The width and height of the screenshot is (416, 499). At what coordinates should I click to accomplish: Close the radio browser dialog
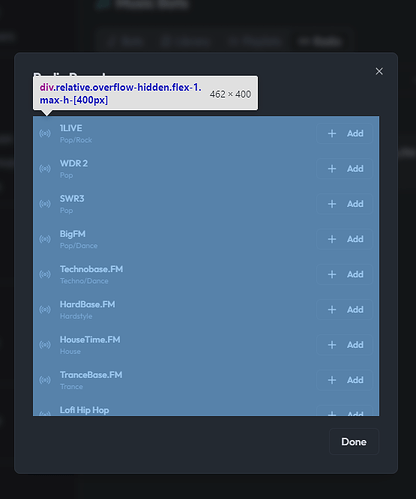(379, 71)
